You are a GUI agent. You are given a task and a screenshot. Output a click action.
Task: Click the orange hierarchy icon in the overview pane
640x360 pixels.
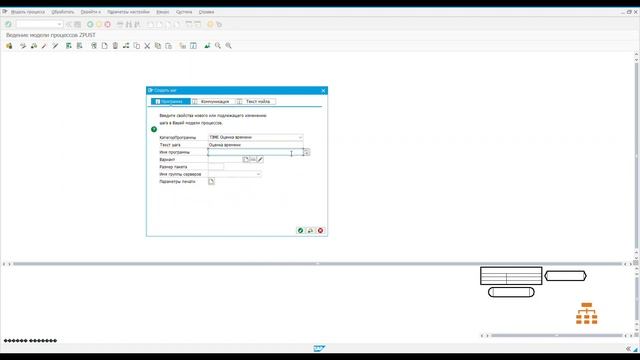point(587,313)
